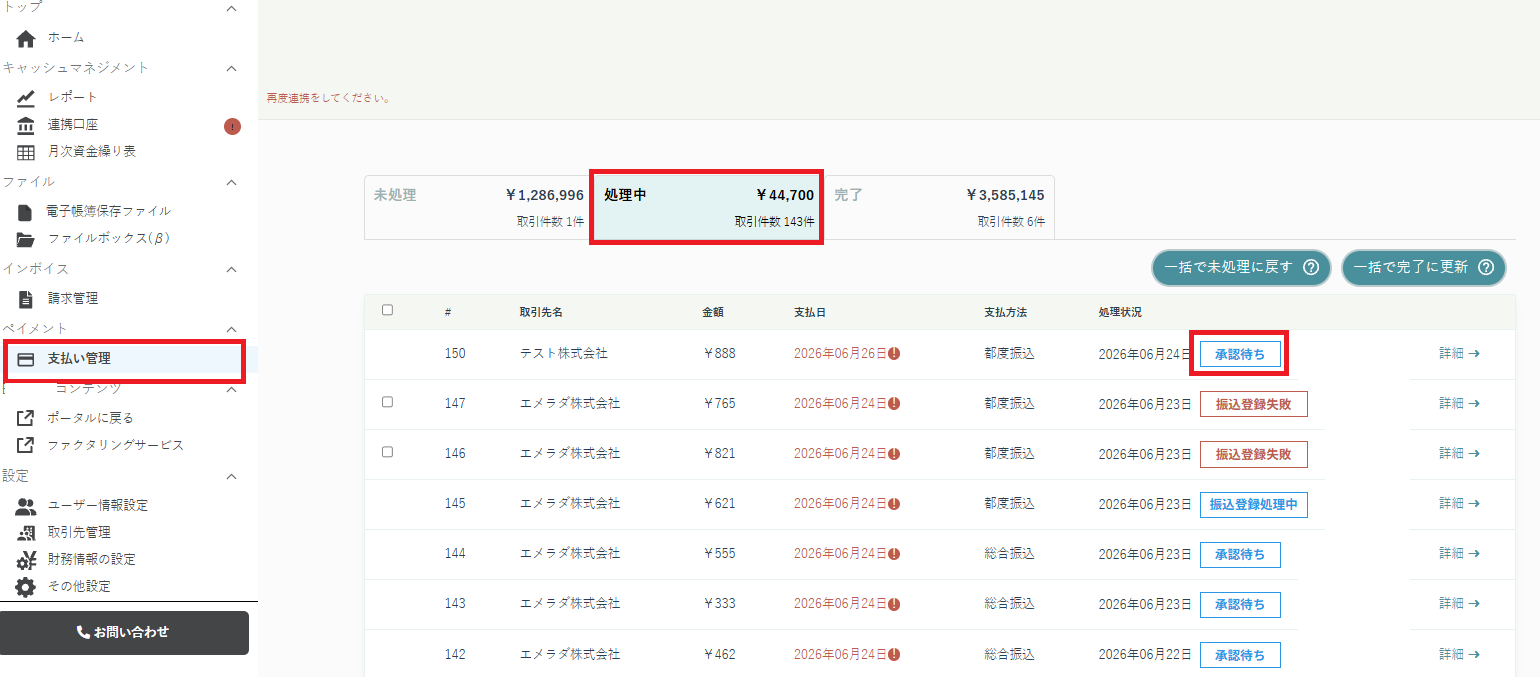This screenshot has width=1540, height=677.
Task: Open 詳細 link for row 147
Action: pos(1459,404)
